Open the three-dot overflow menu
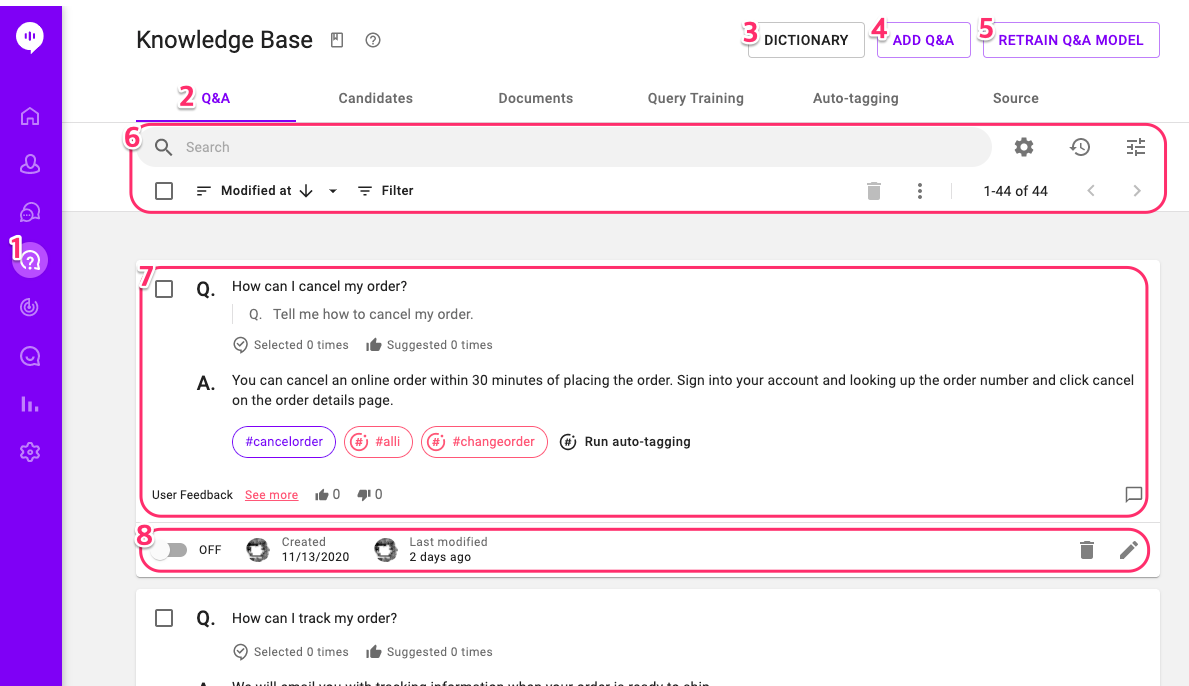The width and height of the screenshot is (1189, 686). [x=919, y=190]
